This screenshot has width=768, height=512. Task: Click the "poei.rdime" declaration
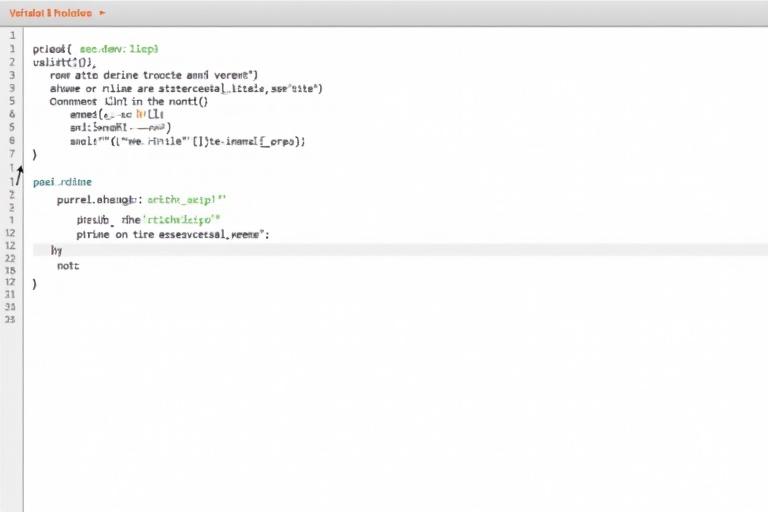[x=62, y=182]
